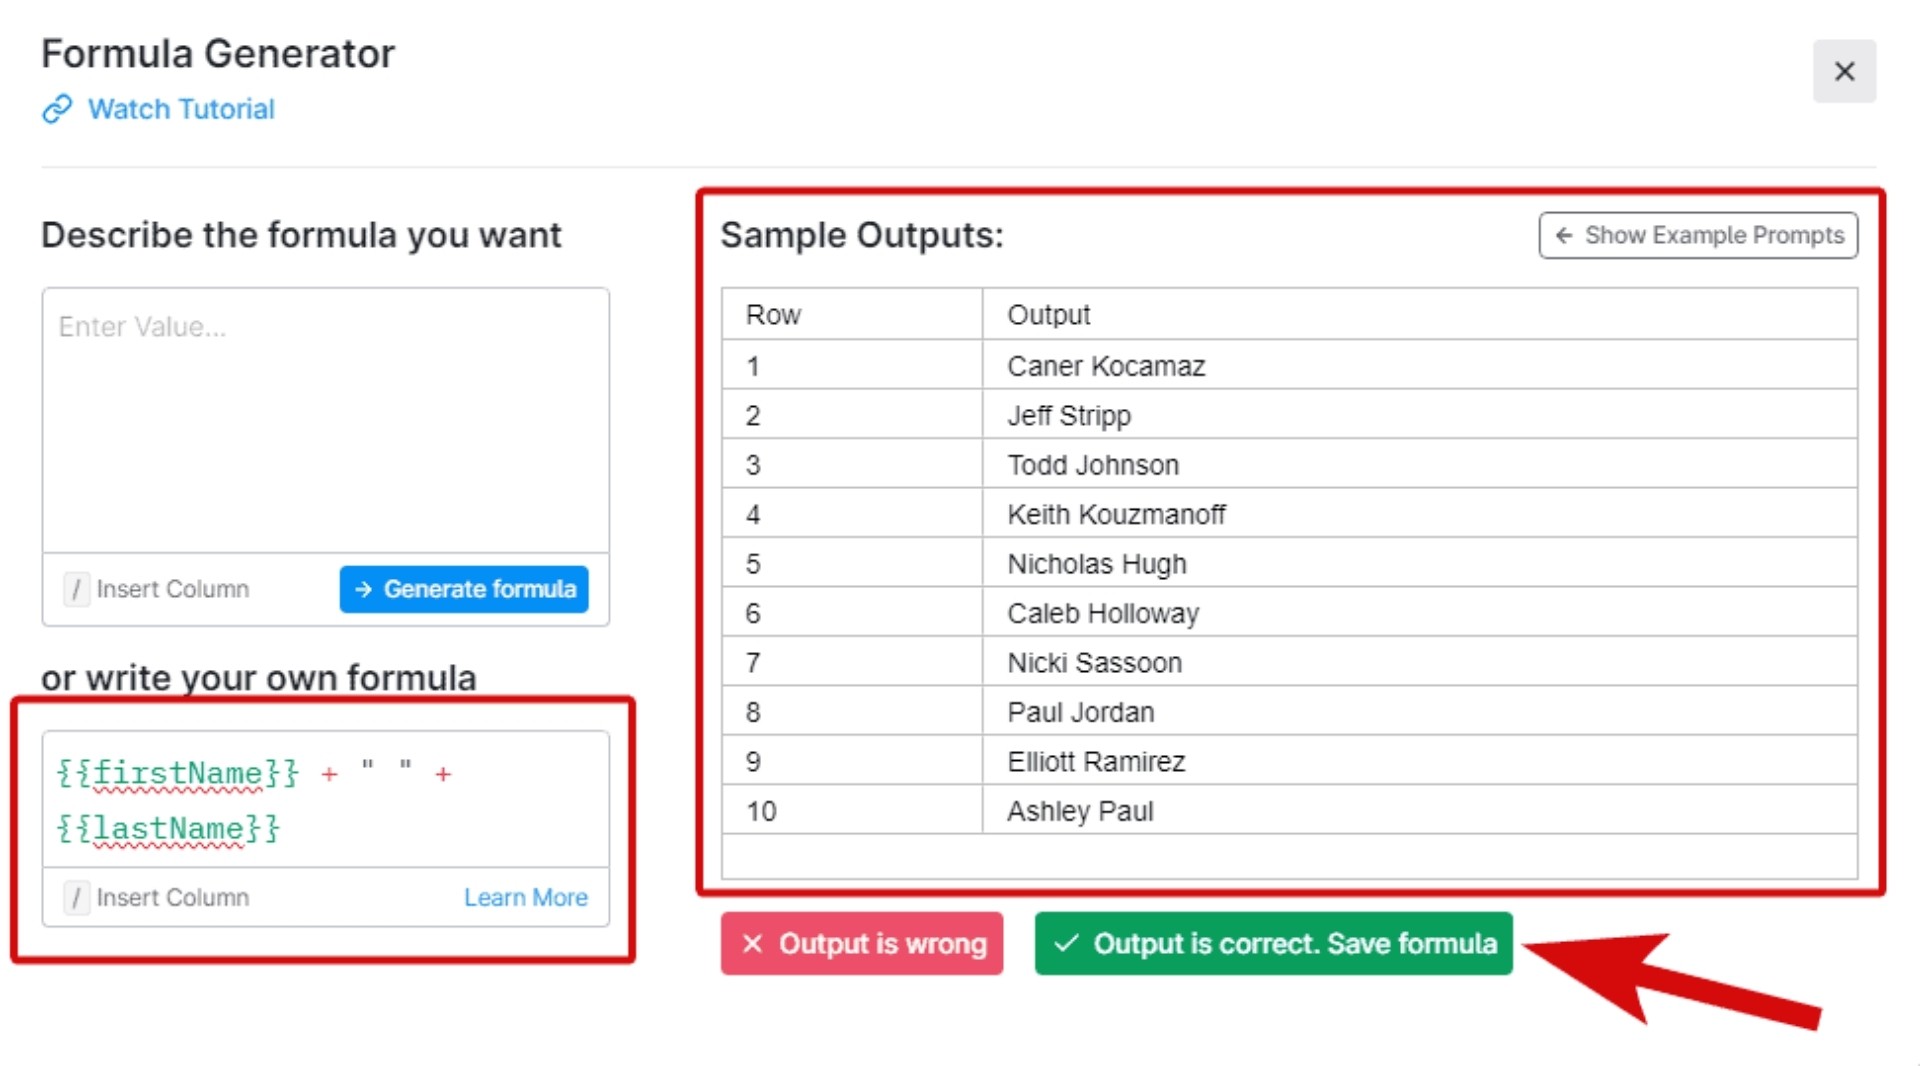This screenshot has width=1920, height=1066.
Task: Close the Formula Generator dialog
Action: tap(1844, 71)
